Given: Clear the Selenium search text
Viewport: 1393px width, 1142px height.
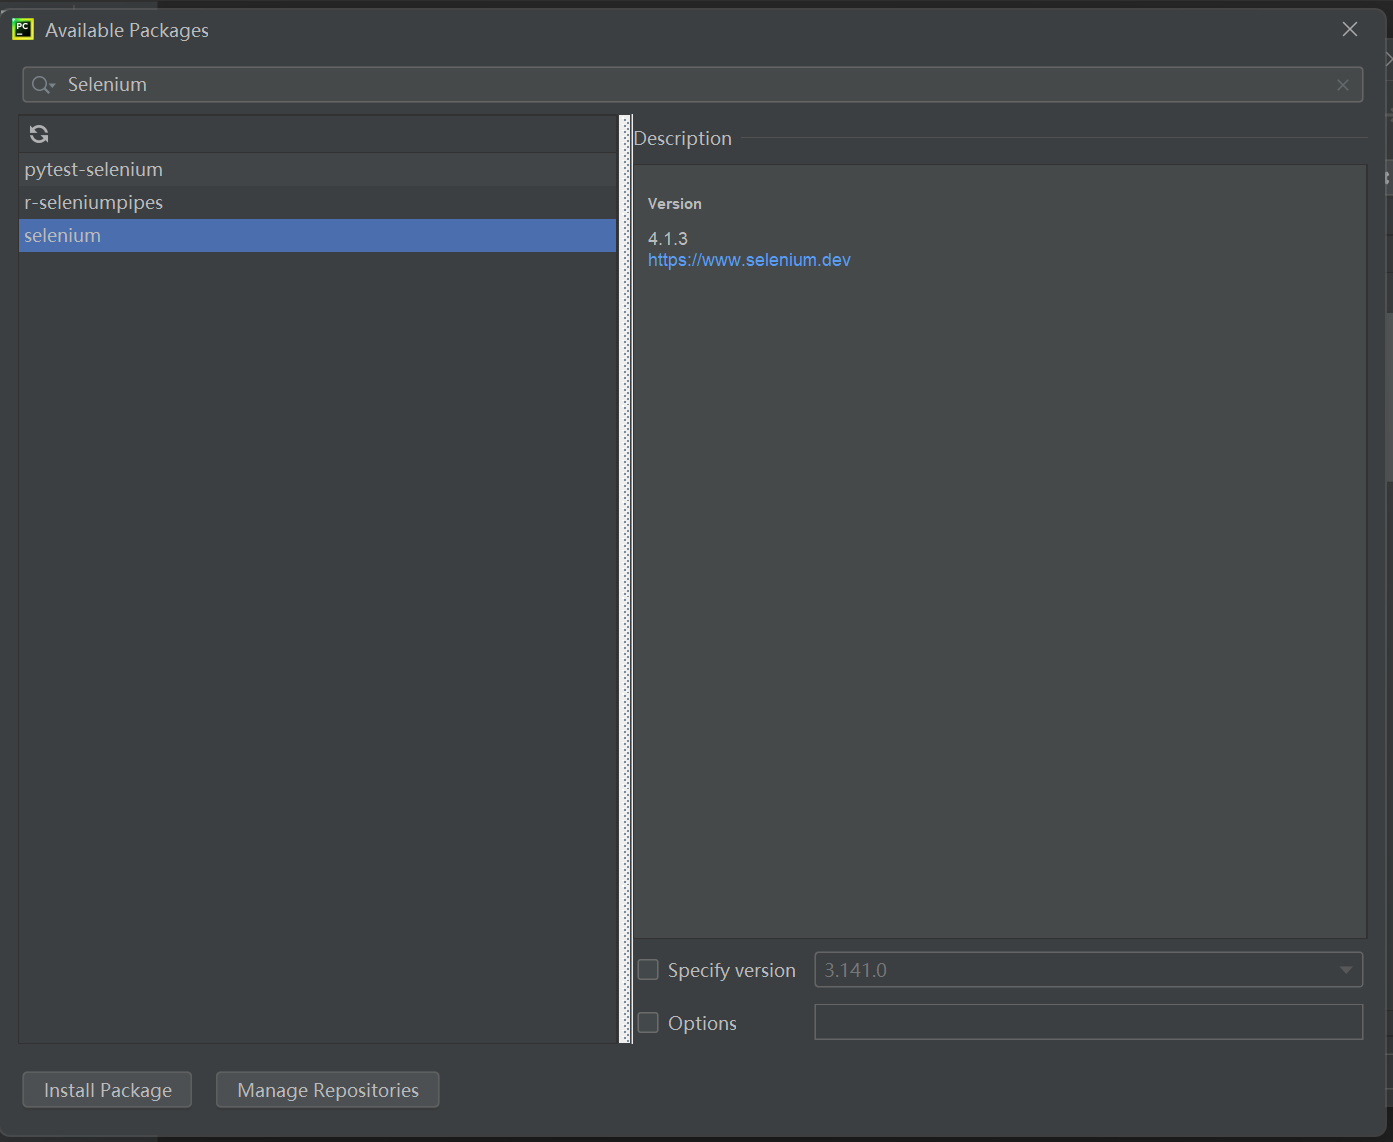Looking at the screenshot, I should pos(1342,85).
